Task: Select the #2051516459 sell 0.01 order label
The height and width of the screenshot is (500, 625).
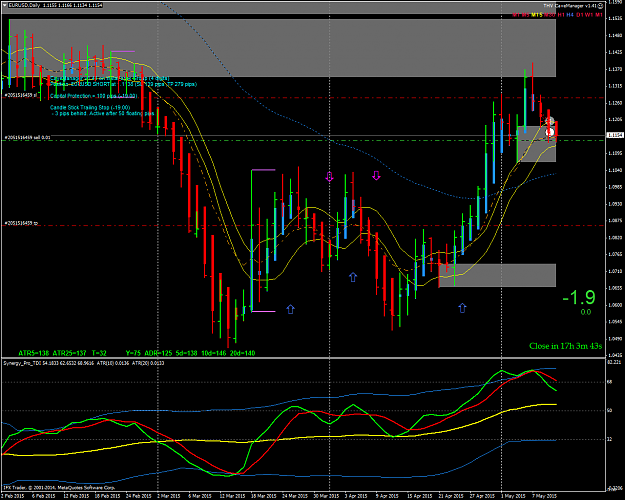Action: (27, 137)
